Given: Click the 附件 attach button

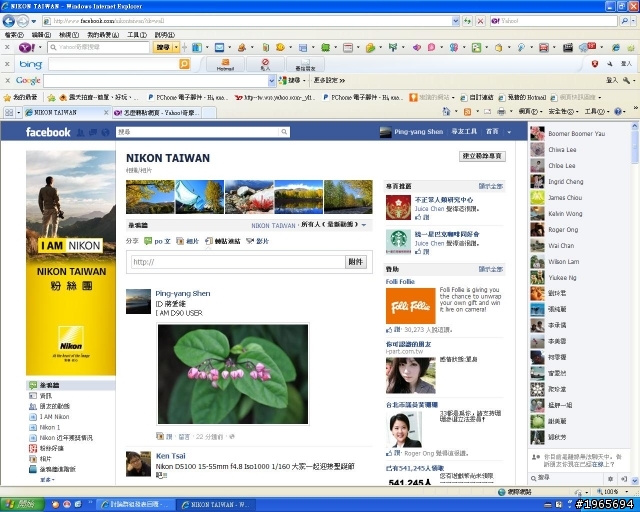Looking at the screenshot, I should [356, 262].
